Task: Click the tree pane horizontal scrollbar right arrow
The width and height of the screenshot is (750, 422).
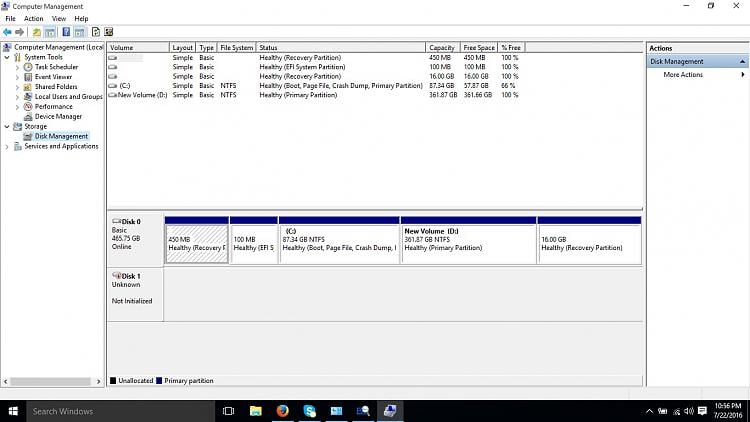Action: (x=99, y=381)
